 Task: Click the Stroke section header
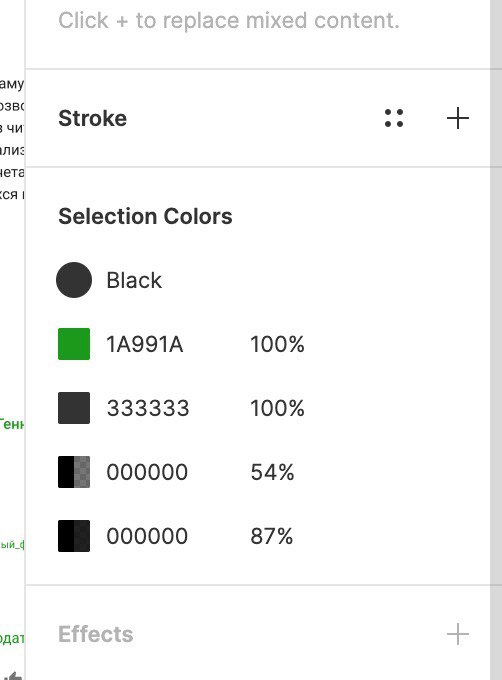coord(92,118)
